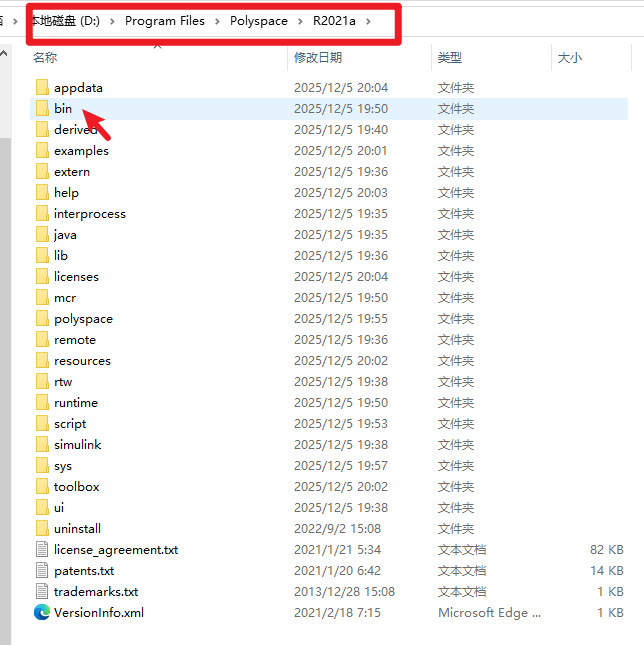Select VersionInfo.xml file name
This screenshot has height=645, width=644.
click(99, 613)
